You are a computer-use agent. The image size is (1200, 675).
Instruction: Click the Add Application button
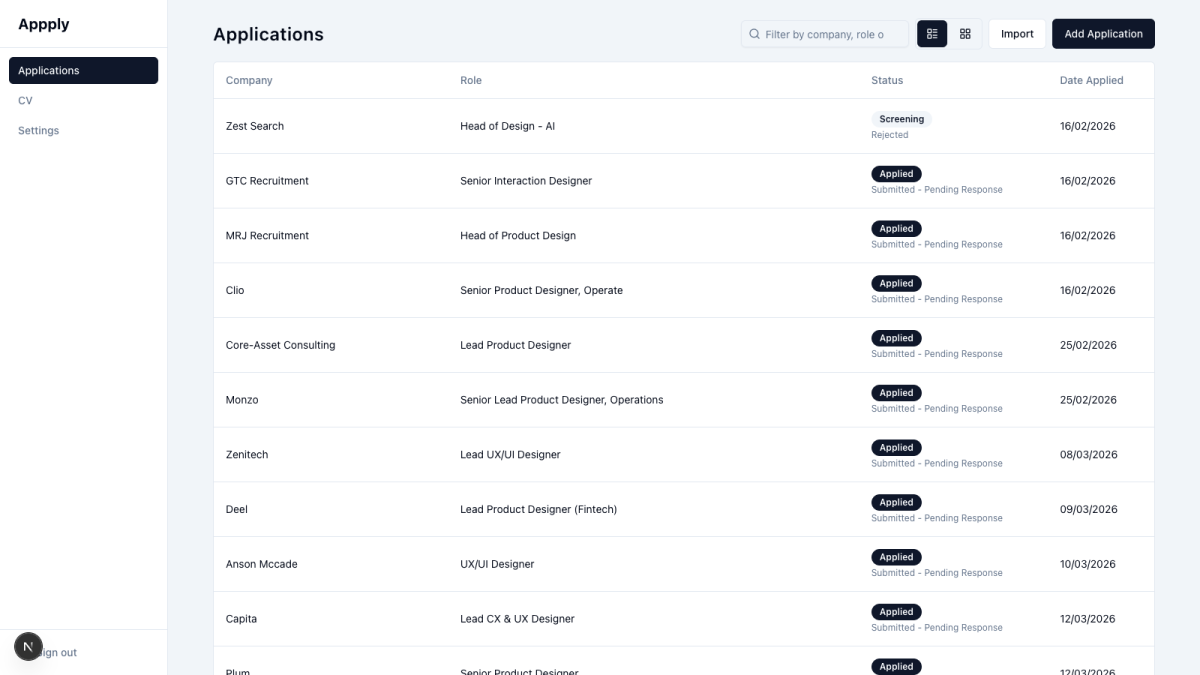click(1103, 34)
